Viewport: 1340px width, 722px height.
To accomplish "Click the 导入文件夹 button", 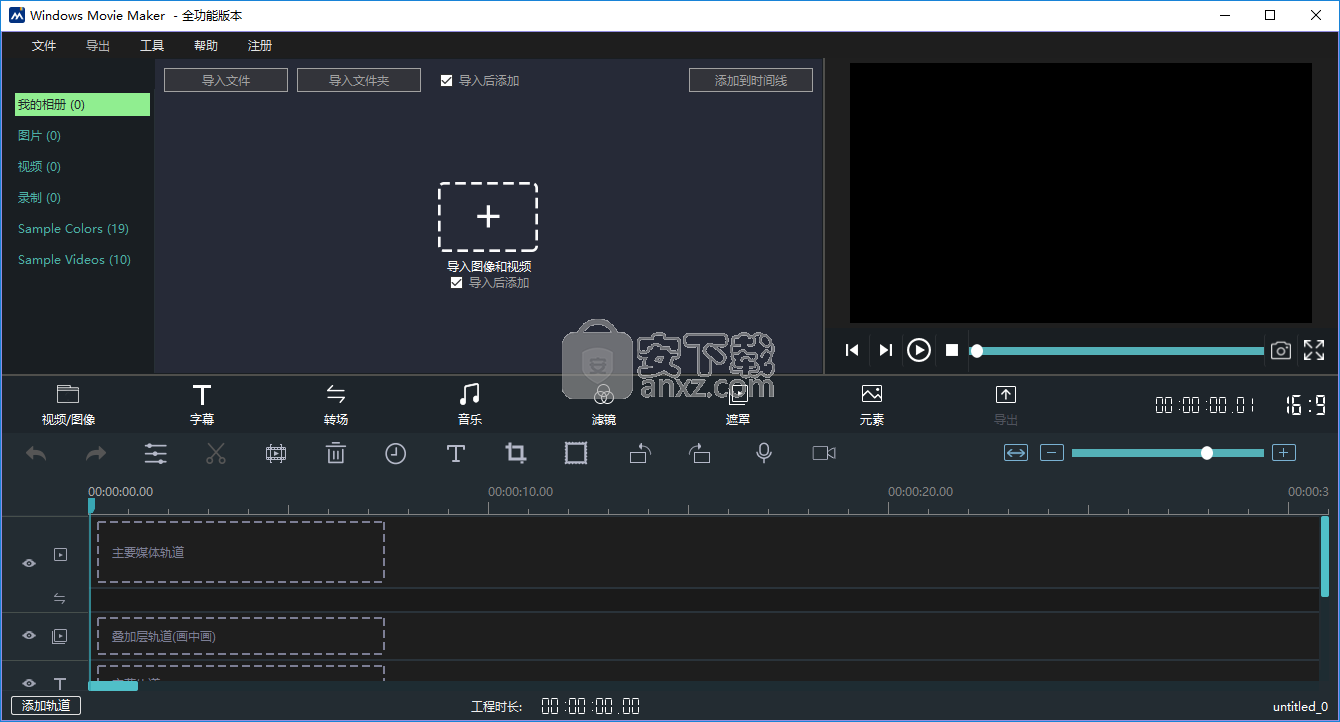I will [x=359, y=80].
